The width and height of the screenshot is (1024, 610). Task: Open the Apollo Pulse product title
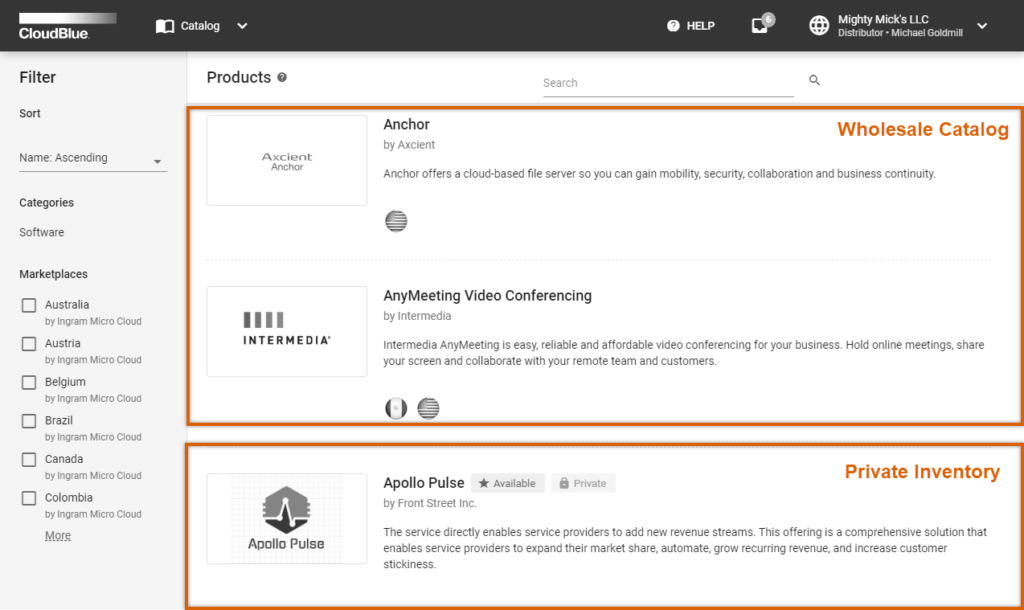point(424,483)
